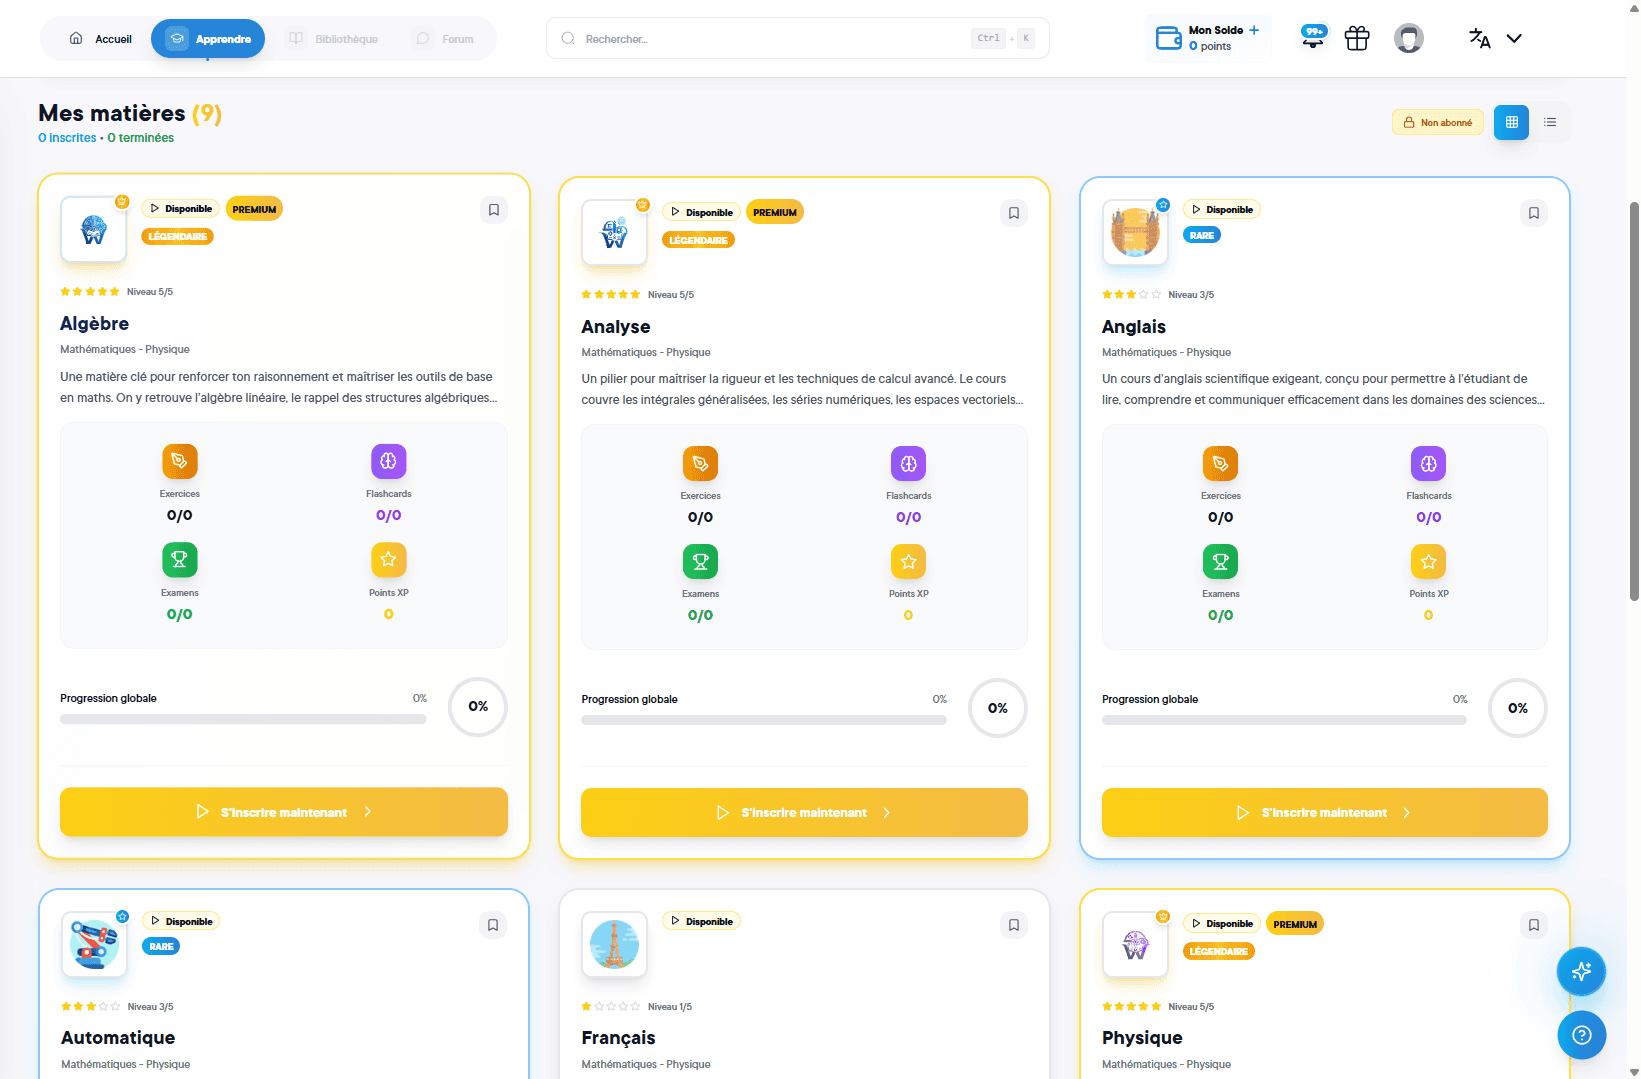
Task: Switch to grid view
Action: pos(1511,122)
